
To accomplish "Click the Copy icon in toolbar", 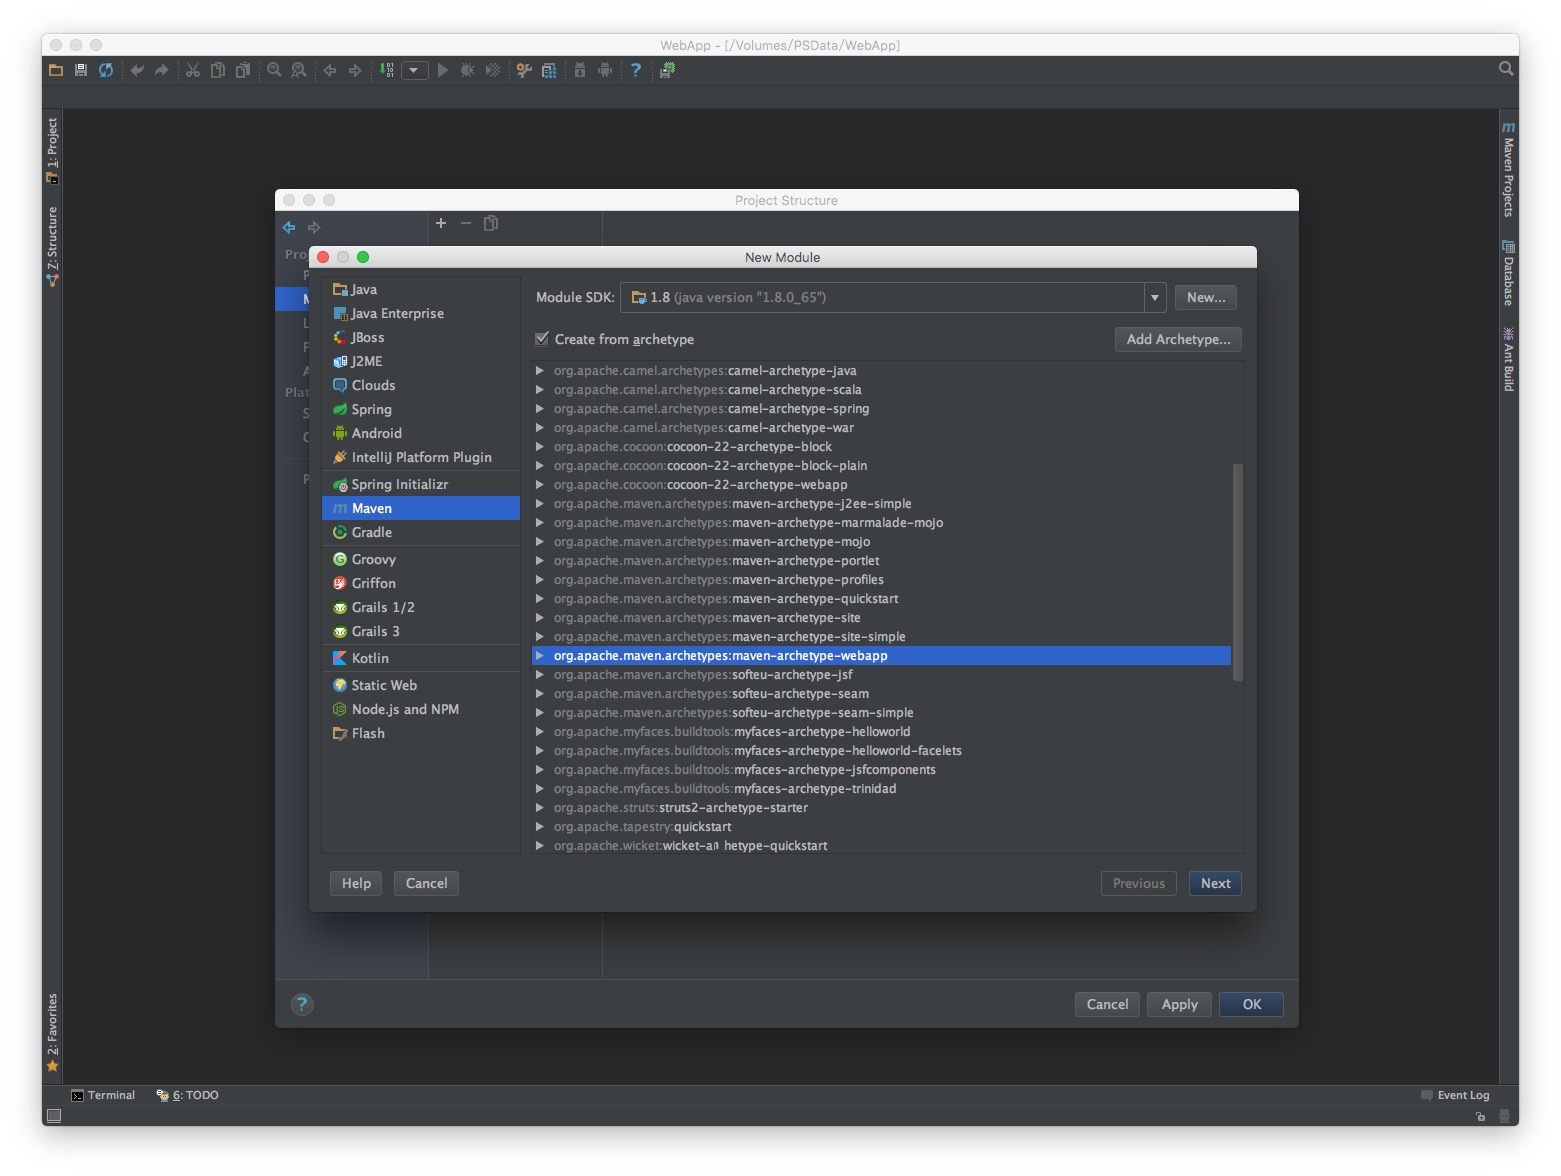I will 218,70.
